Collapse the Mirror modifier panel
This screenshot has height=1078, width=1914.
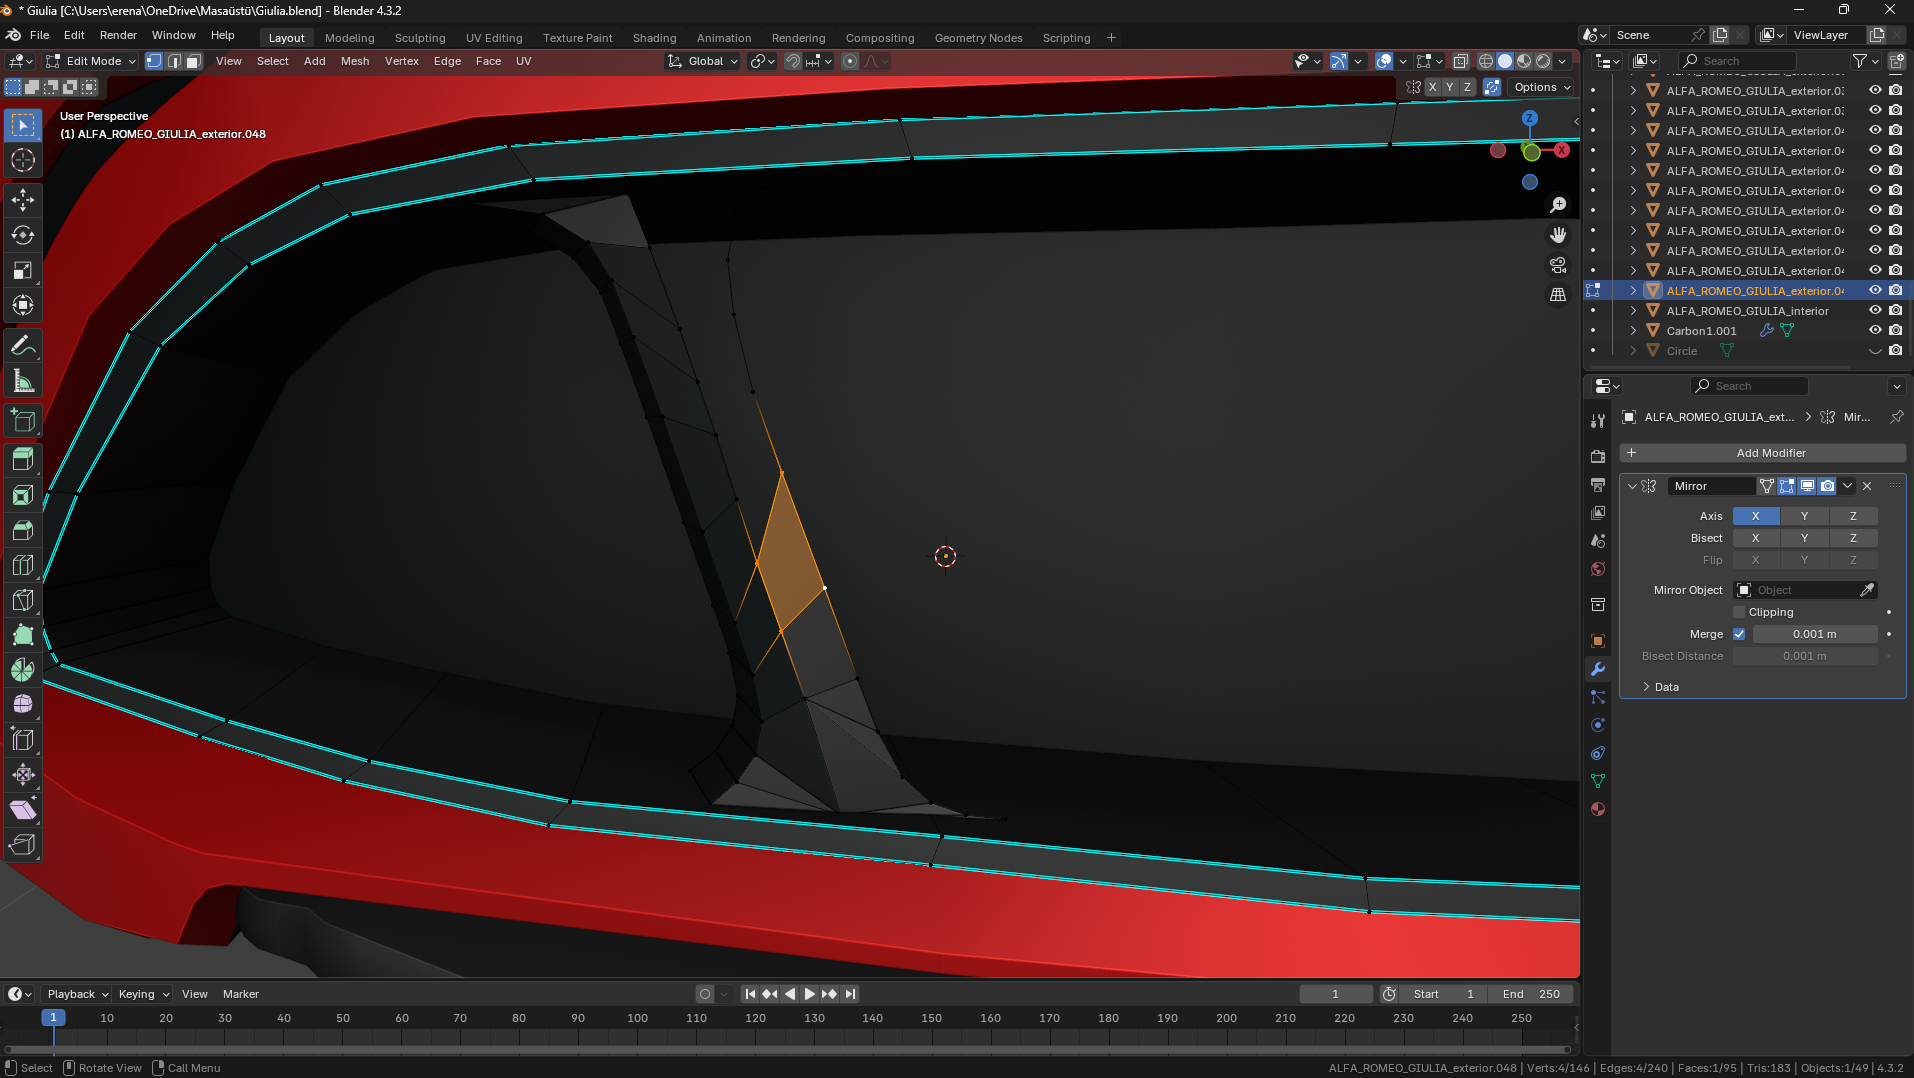click(x=1632, y=486)
